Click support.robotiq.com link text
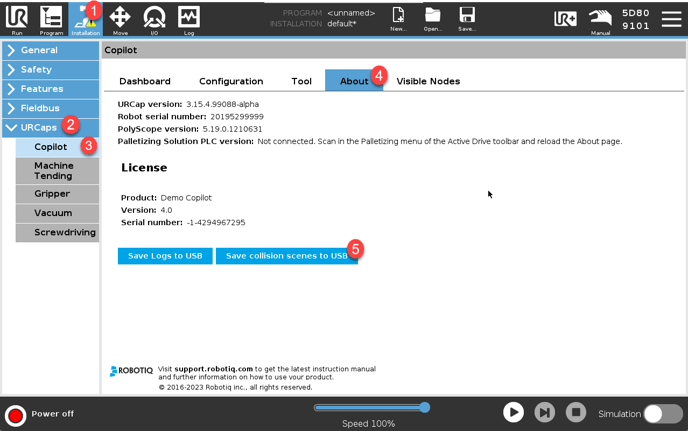The width and height of the screenshot is (688, 431). pos(214,369)
